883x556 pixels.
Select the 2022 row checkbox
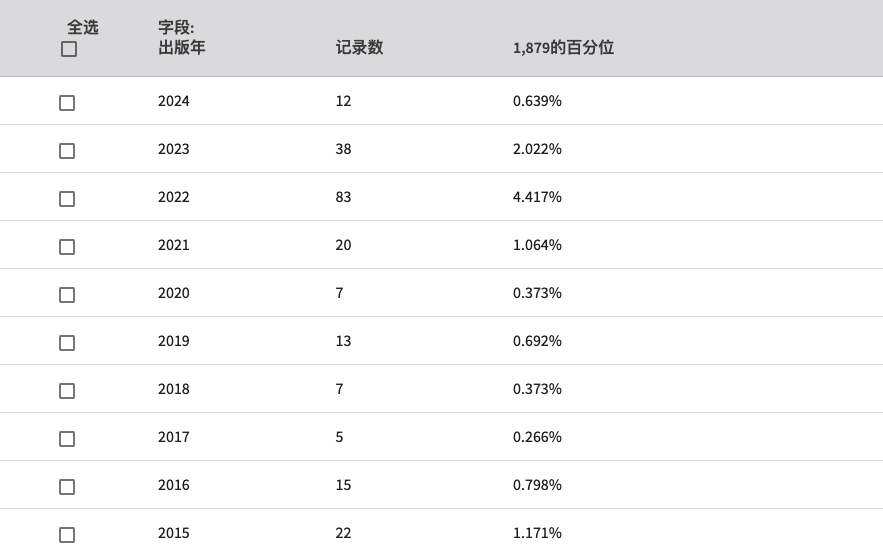point(67,199)
